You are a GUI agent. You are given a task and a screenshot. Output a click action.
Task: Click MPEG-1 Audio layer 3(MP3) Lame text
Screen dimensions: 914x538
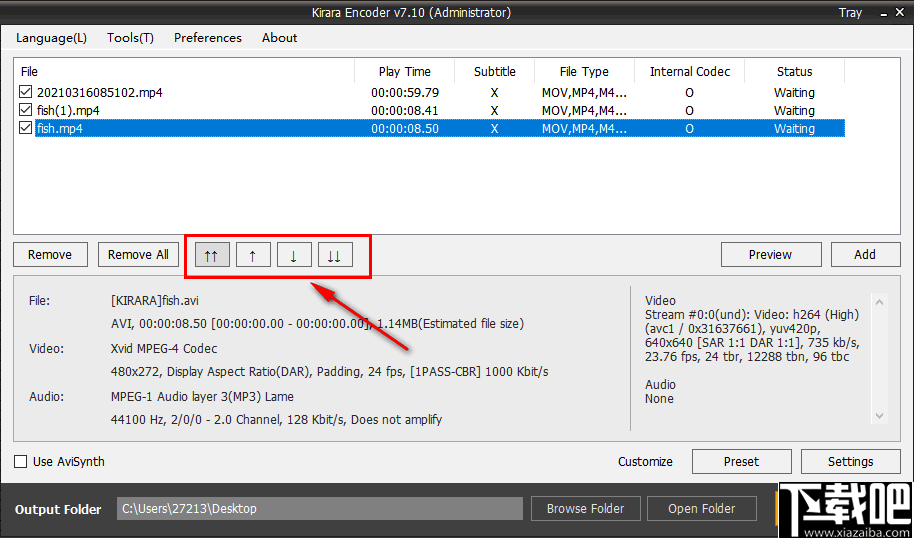pos(202,397)
